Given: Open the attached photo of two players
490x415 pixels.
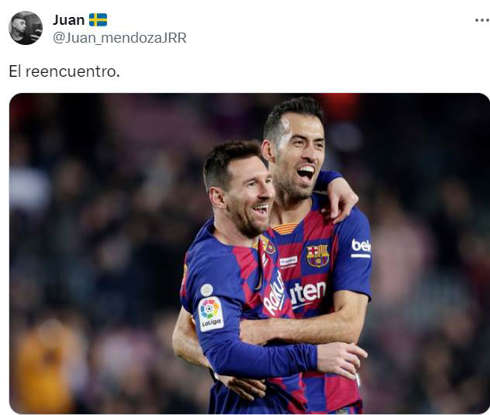Looking at the screenshot, I should 249,253.
